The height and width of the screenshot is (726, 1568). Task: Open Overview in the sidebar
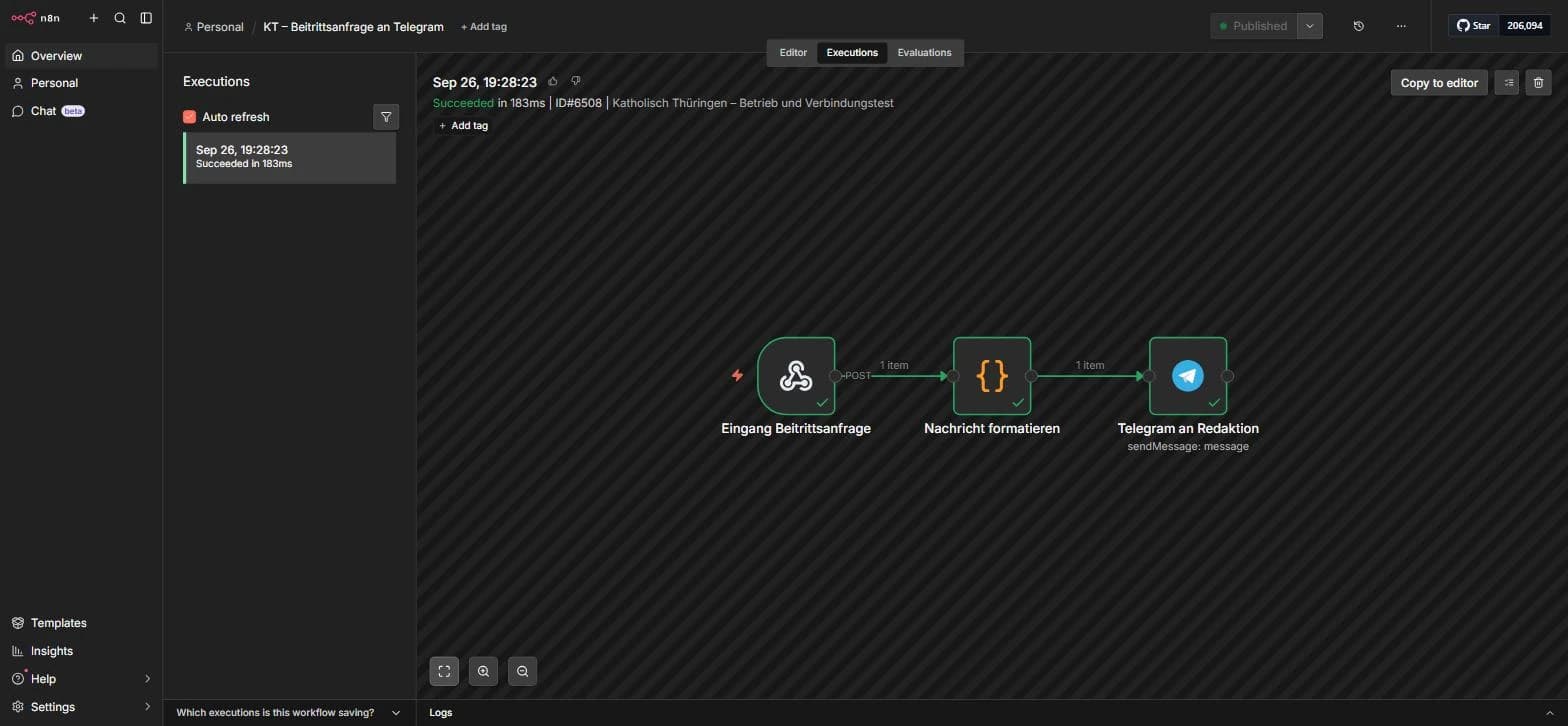[81, 56]
